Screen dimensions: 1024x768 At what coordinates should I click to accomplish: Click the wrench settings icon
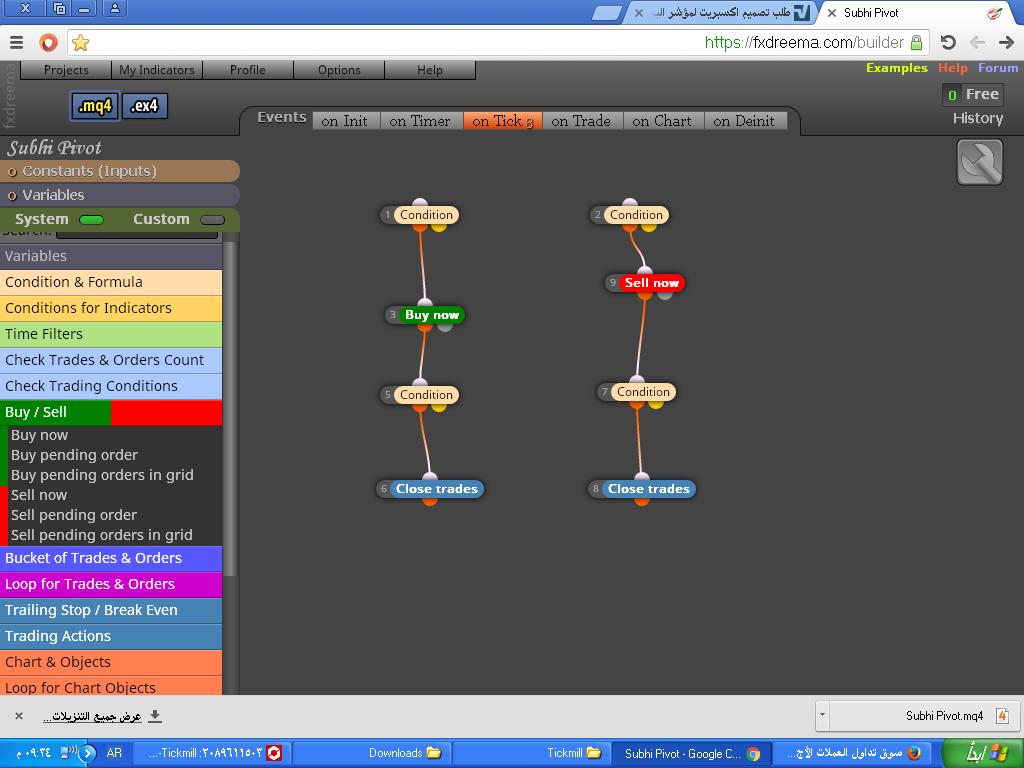point(979,162)
